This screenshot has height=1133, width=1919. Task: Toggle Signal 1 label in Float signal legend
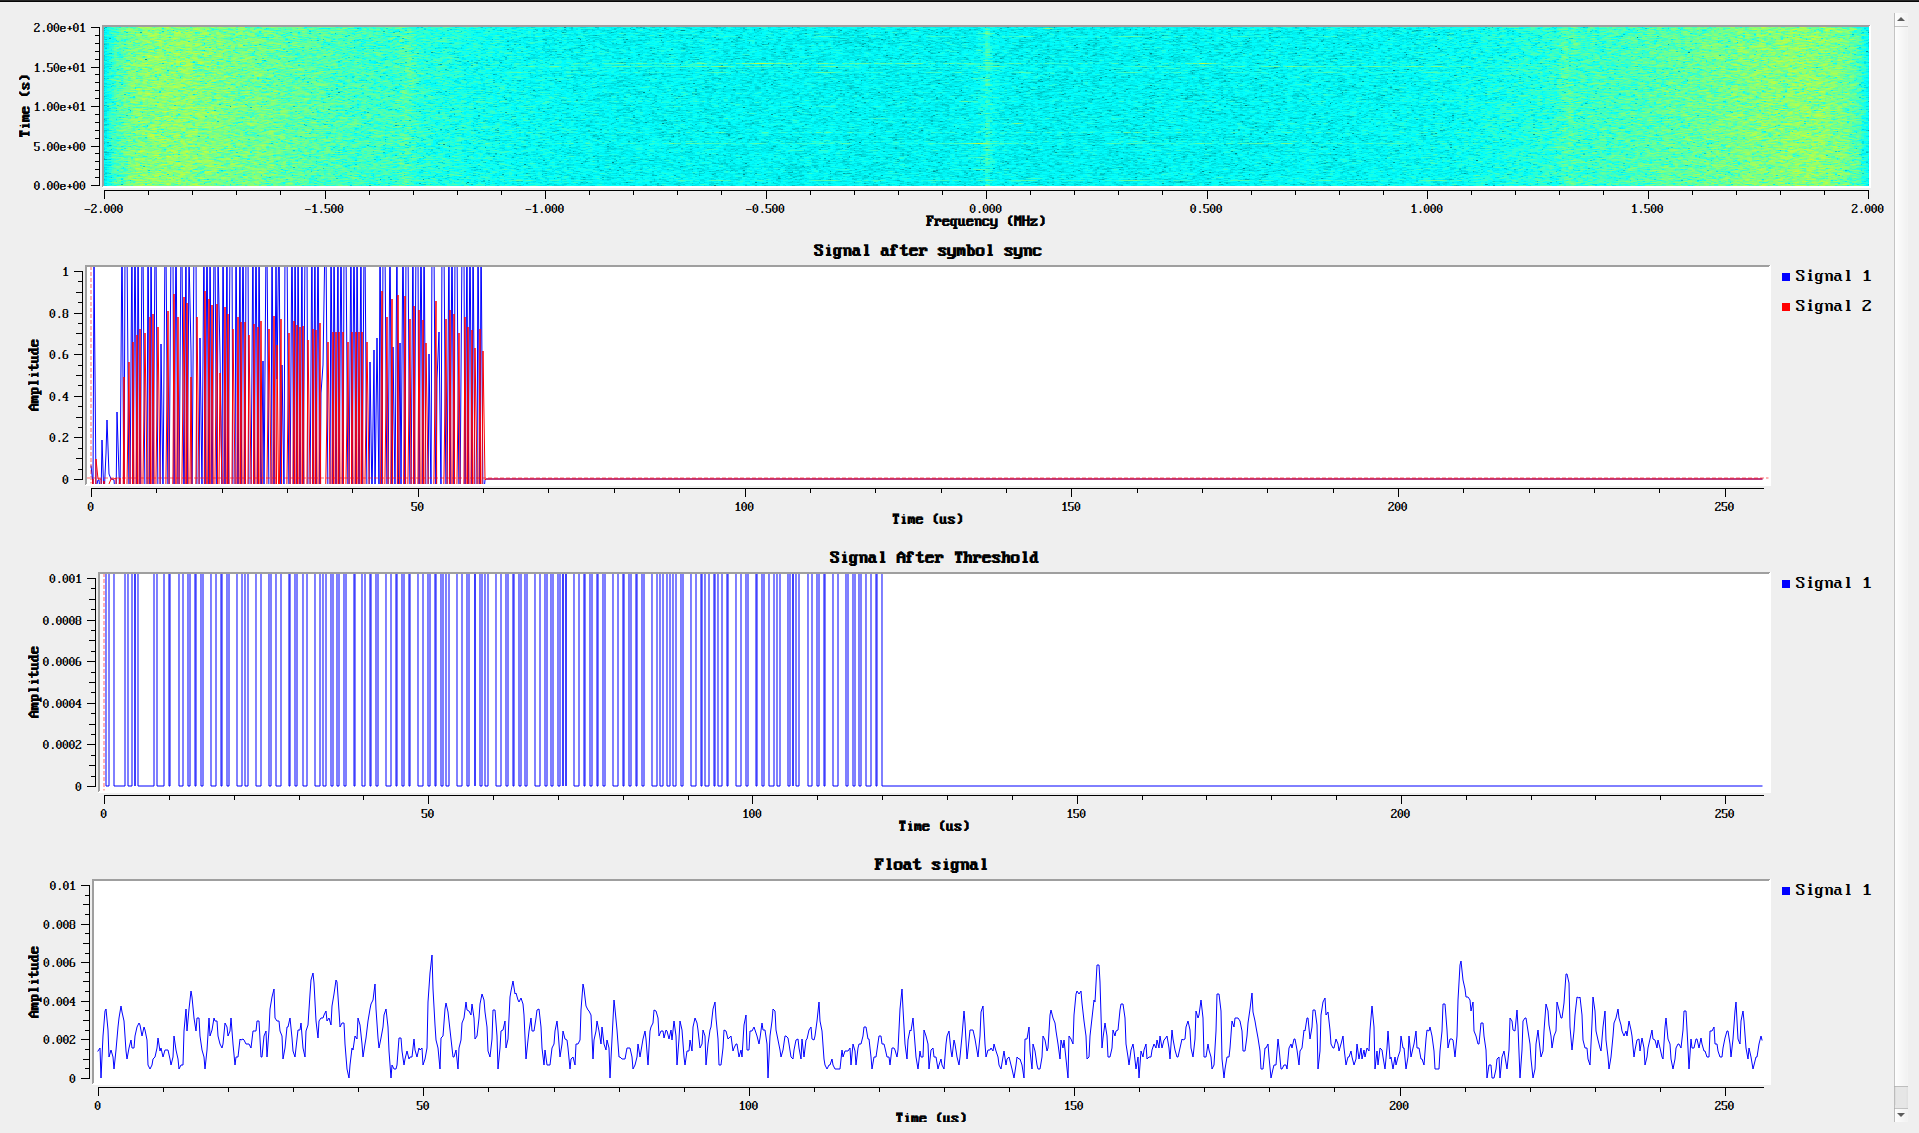pos(1832,890)
